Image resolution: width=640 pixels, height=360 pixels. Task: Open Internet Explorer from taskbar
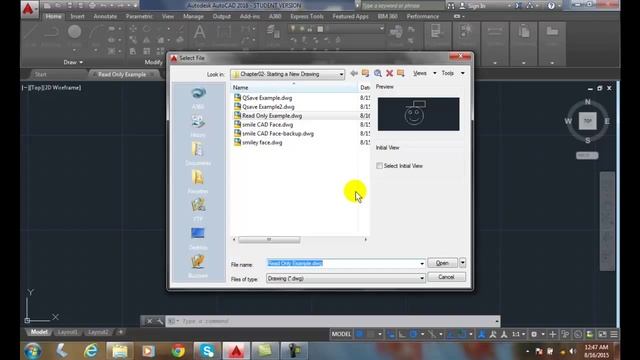click(x=91, y=351)
